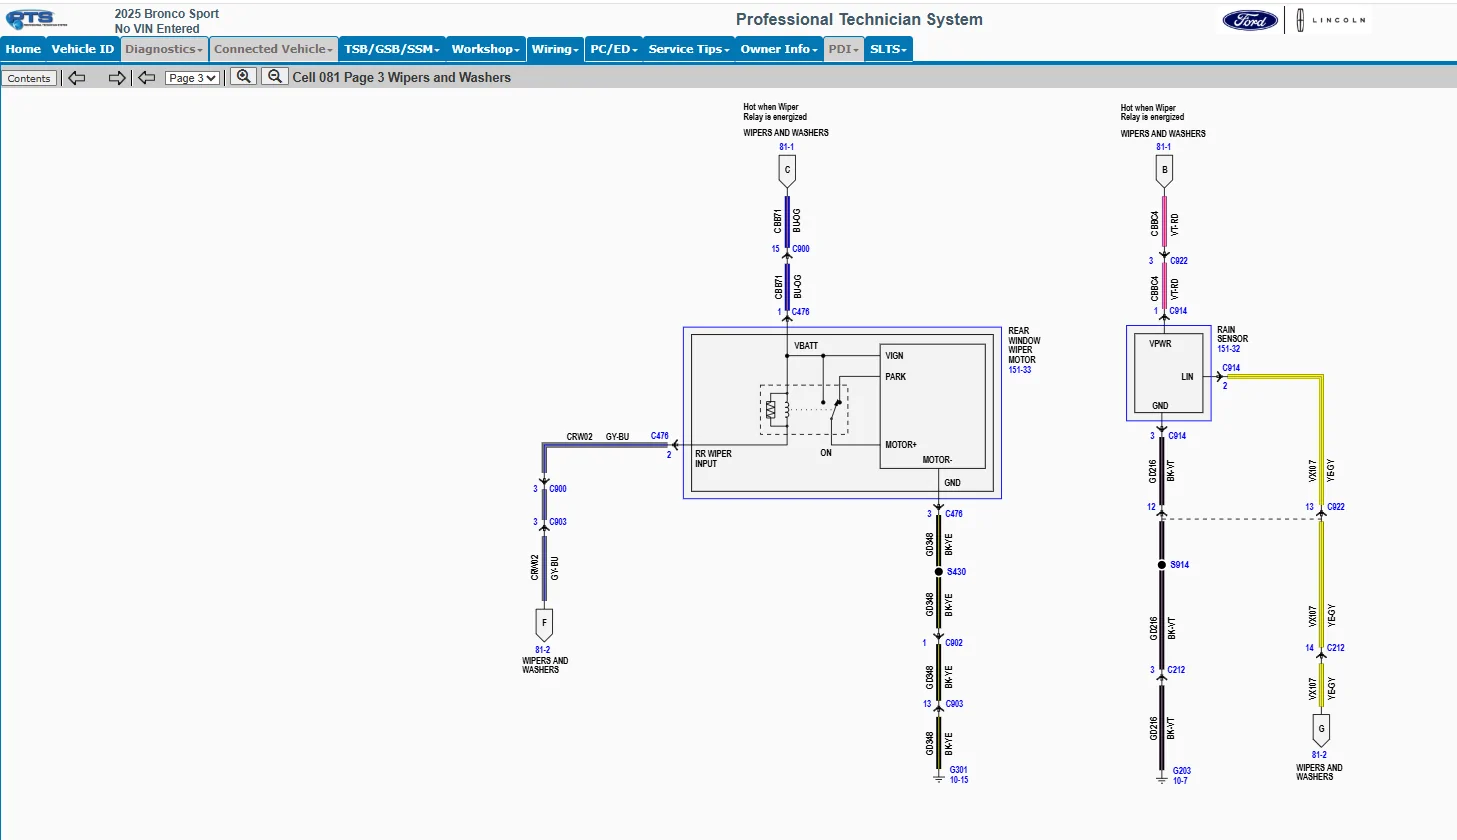1457x840 pixels.
Task: Expand the Wiring dropdown menu
Action: point(555,49)
